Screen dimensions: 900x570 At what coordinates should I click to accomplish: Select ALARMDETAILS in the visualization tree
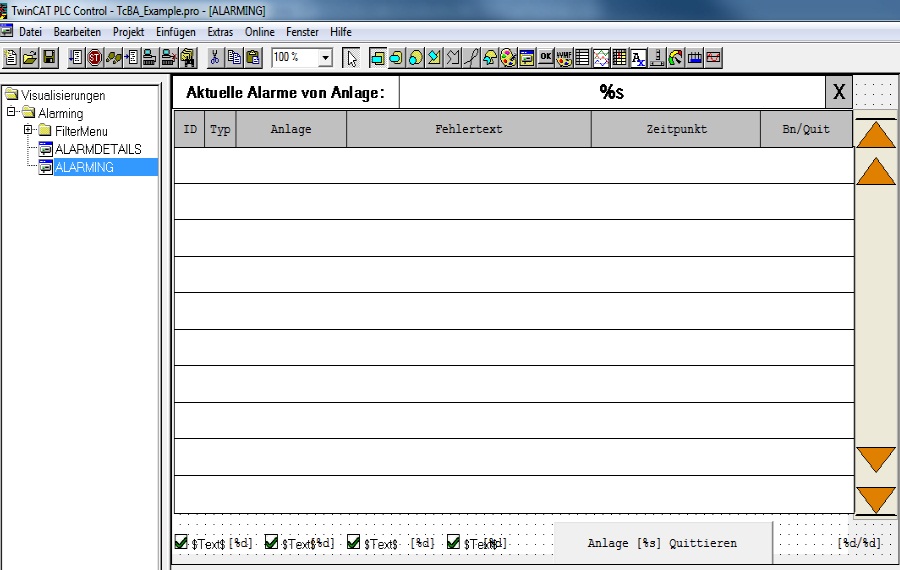tap(98, 149)
